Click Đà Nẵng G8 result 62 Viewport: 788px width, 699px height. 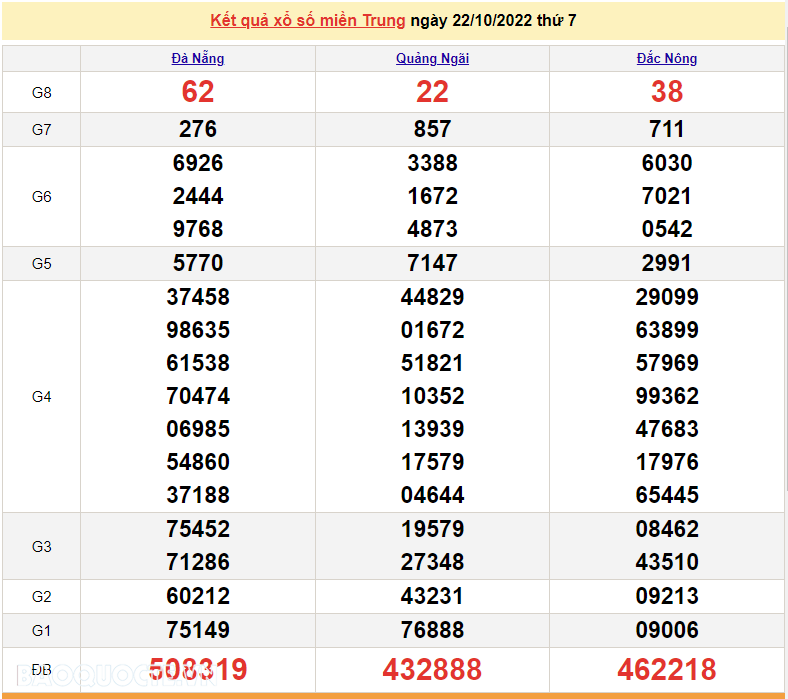click(198, 92)
